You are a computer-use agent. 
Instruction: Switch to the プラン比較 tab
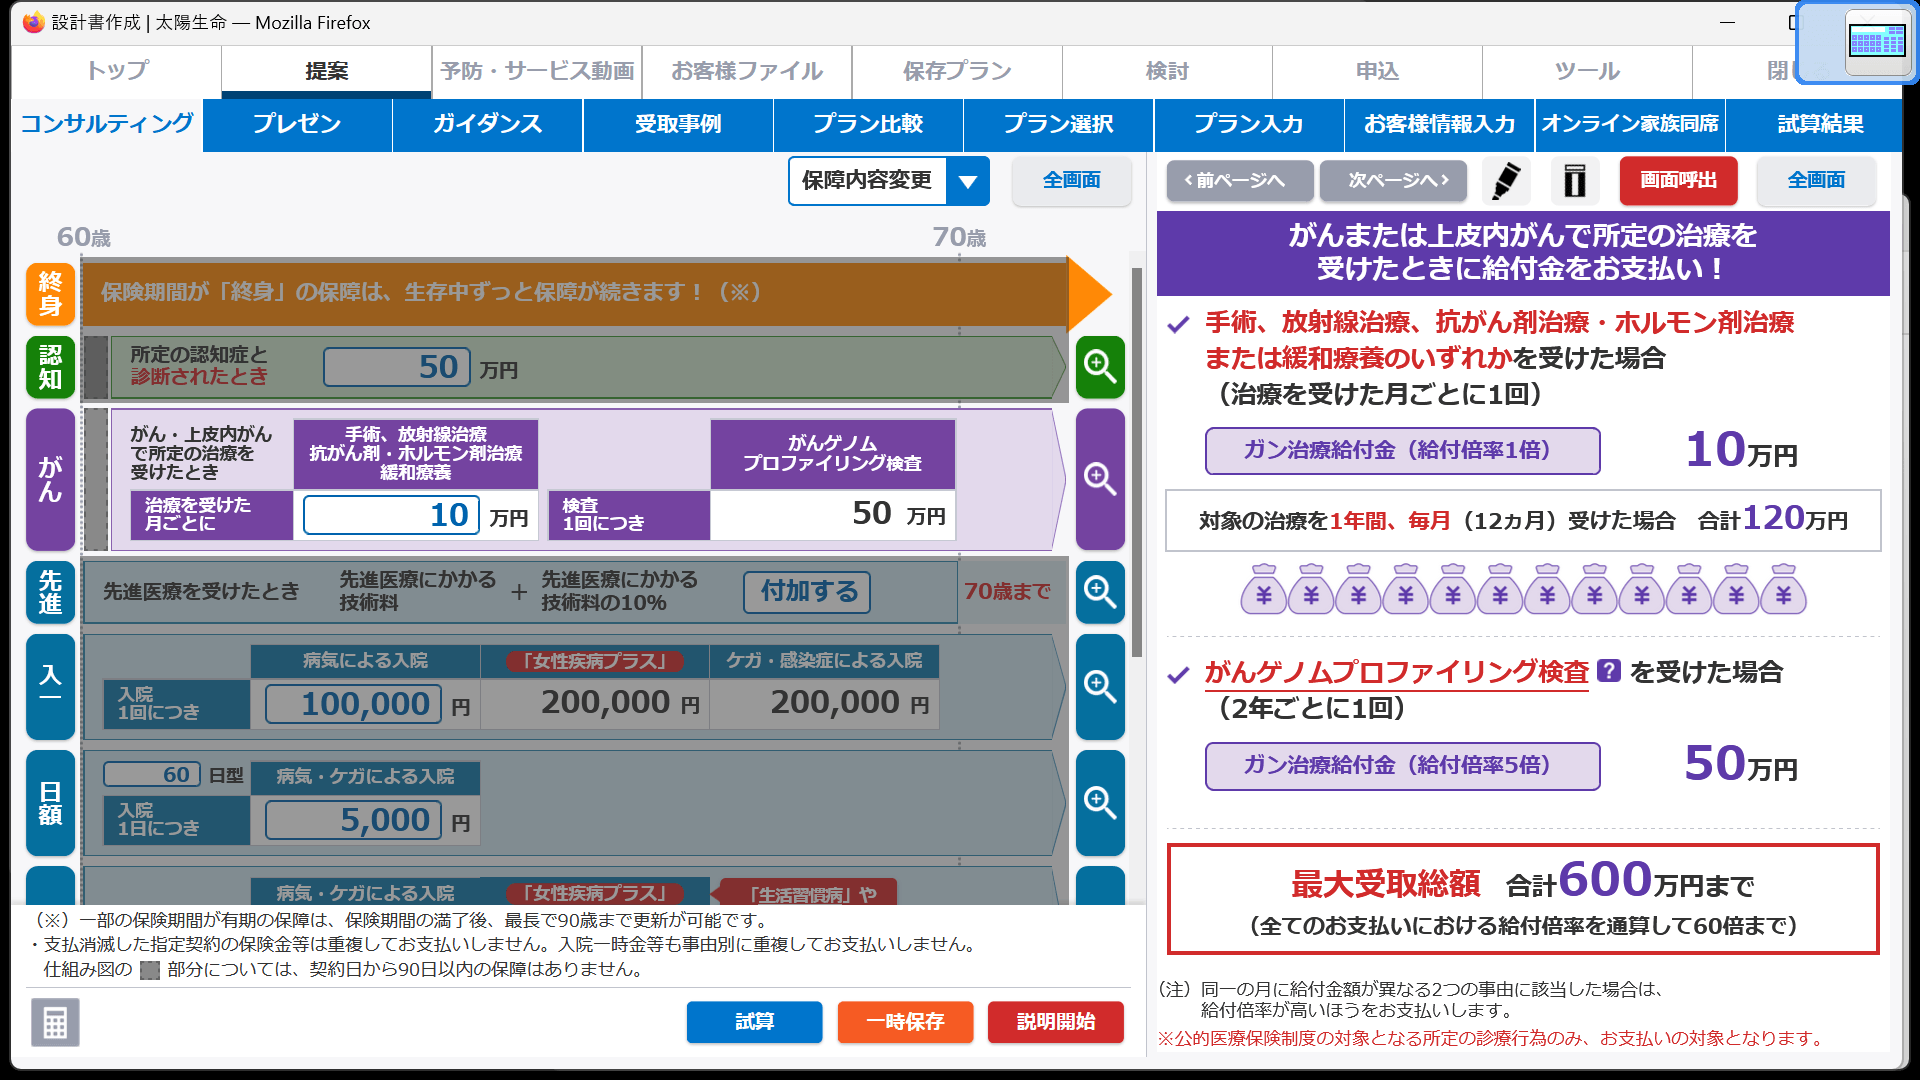867,124
